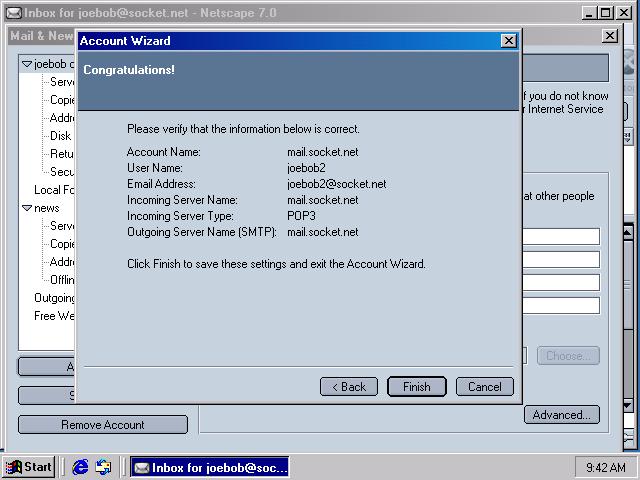Screen dimensions: 640x480
Task: Click the mail envelope icon in Netscape title bar
Action: coord(13,13)
